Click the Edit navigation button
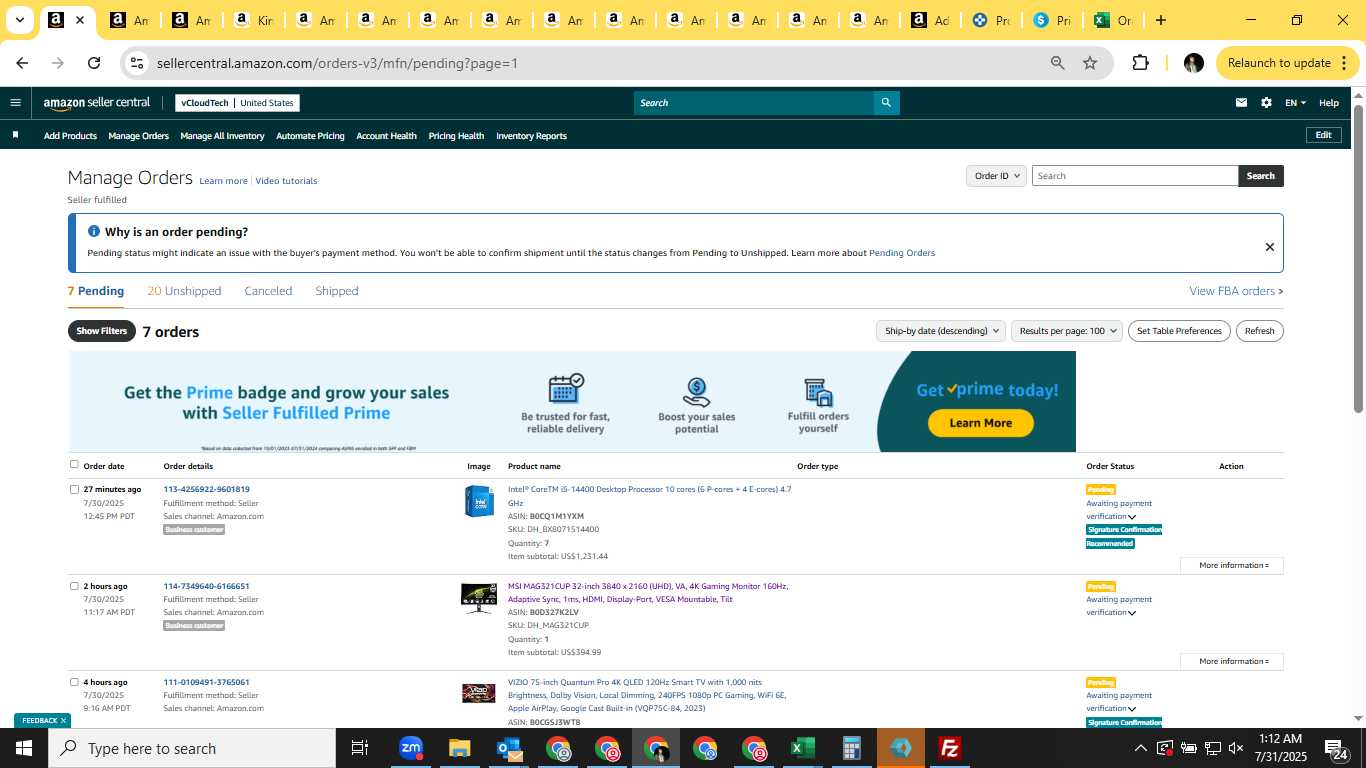 pyautogui.click(x=1323, y=135)
